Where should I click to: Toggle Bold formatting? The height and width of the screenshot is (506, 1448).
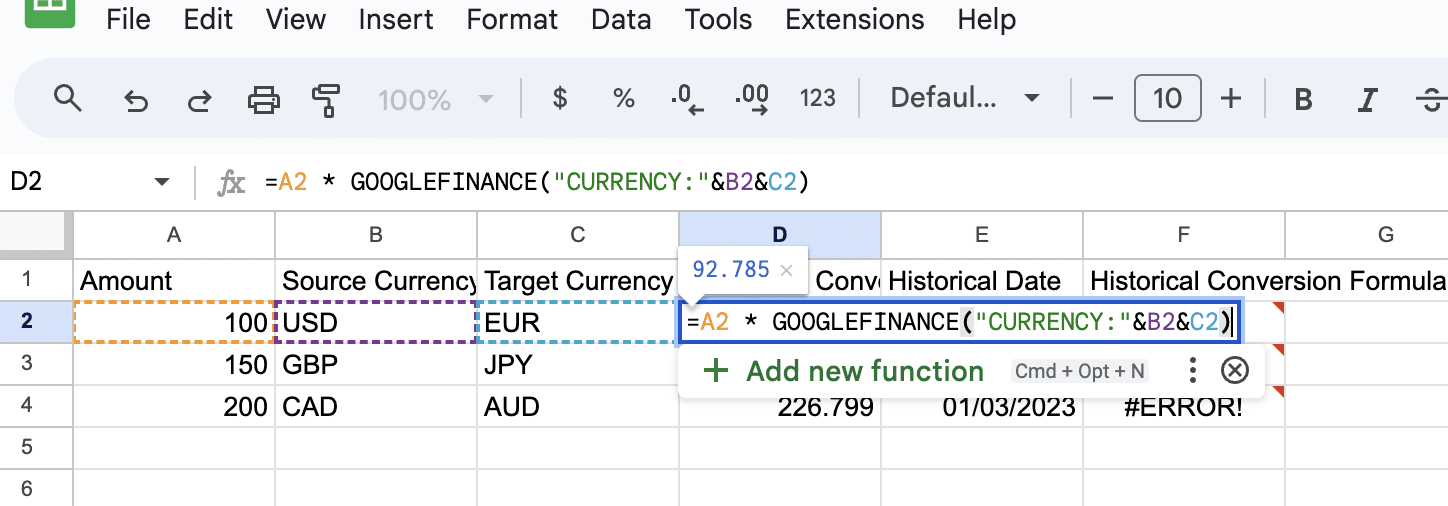pos(1303,99)
